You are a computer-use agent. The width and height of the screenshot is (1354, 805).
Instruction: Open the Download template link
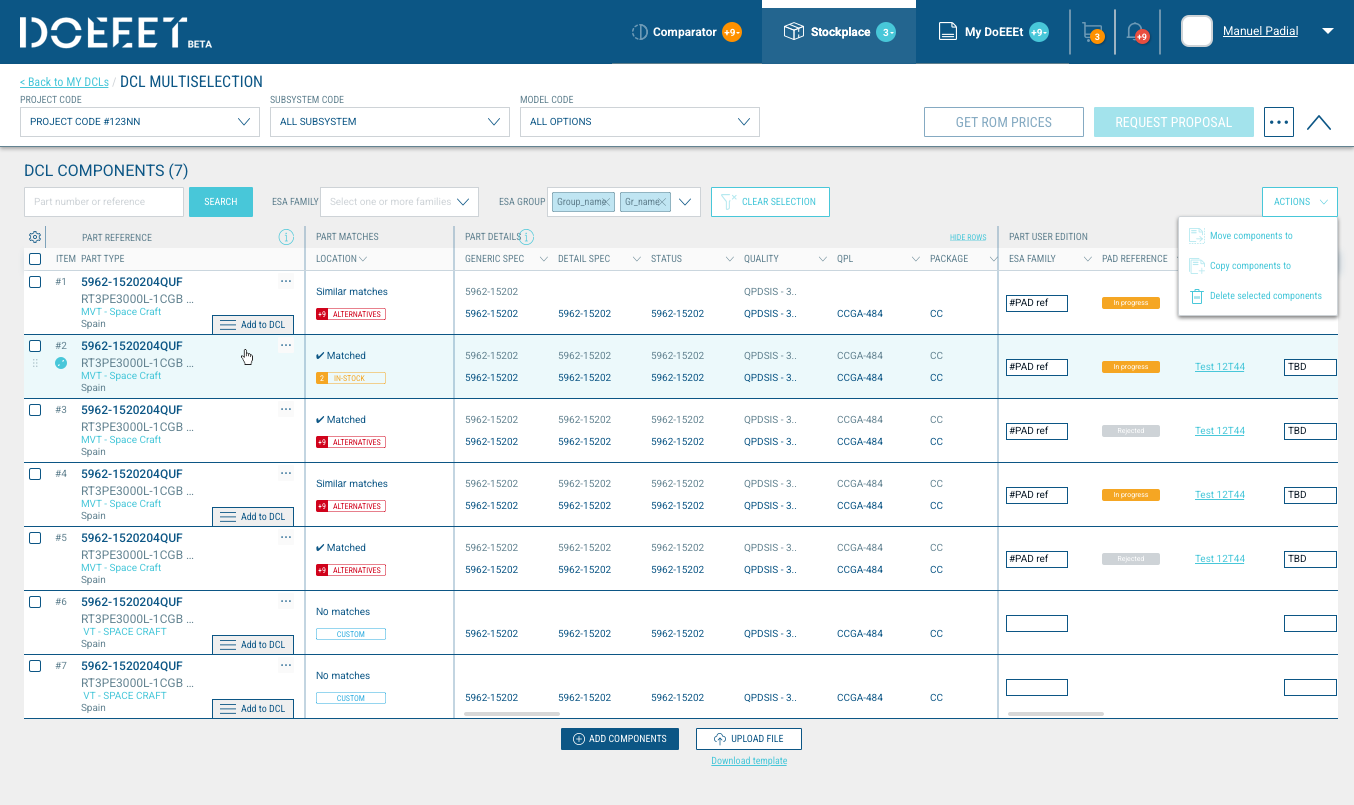[749, 761]
